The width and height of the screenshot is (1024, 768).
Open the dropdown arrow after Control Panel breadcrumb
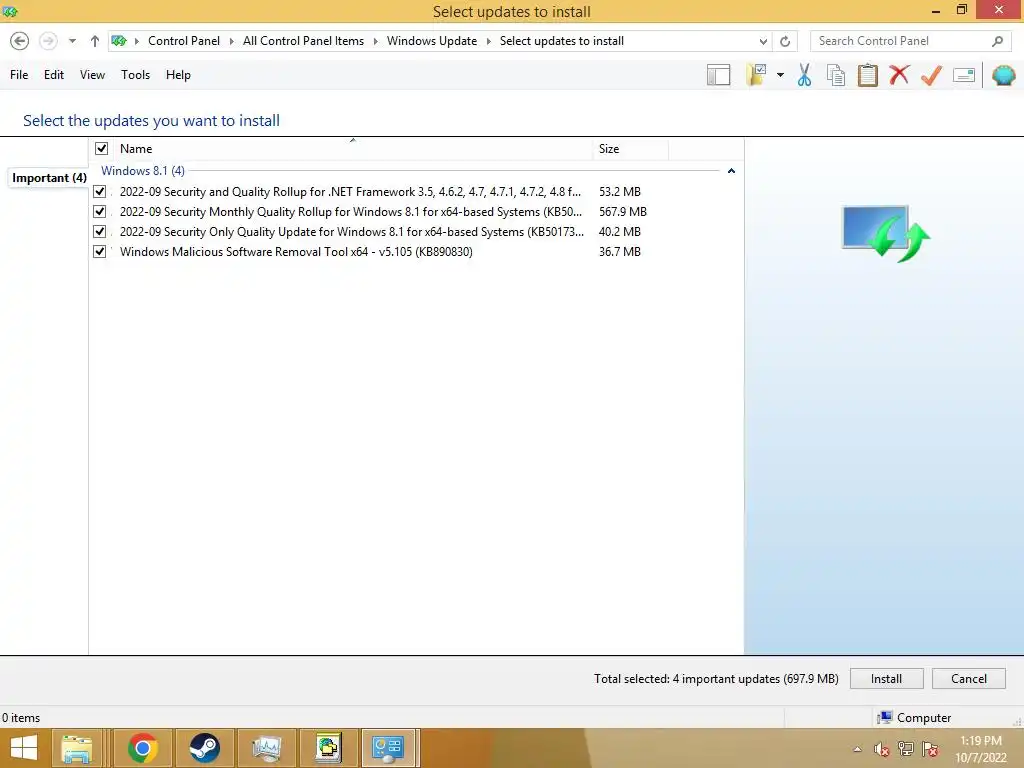232,41
